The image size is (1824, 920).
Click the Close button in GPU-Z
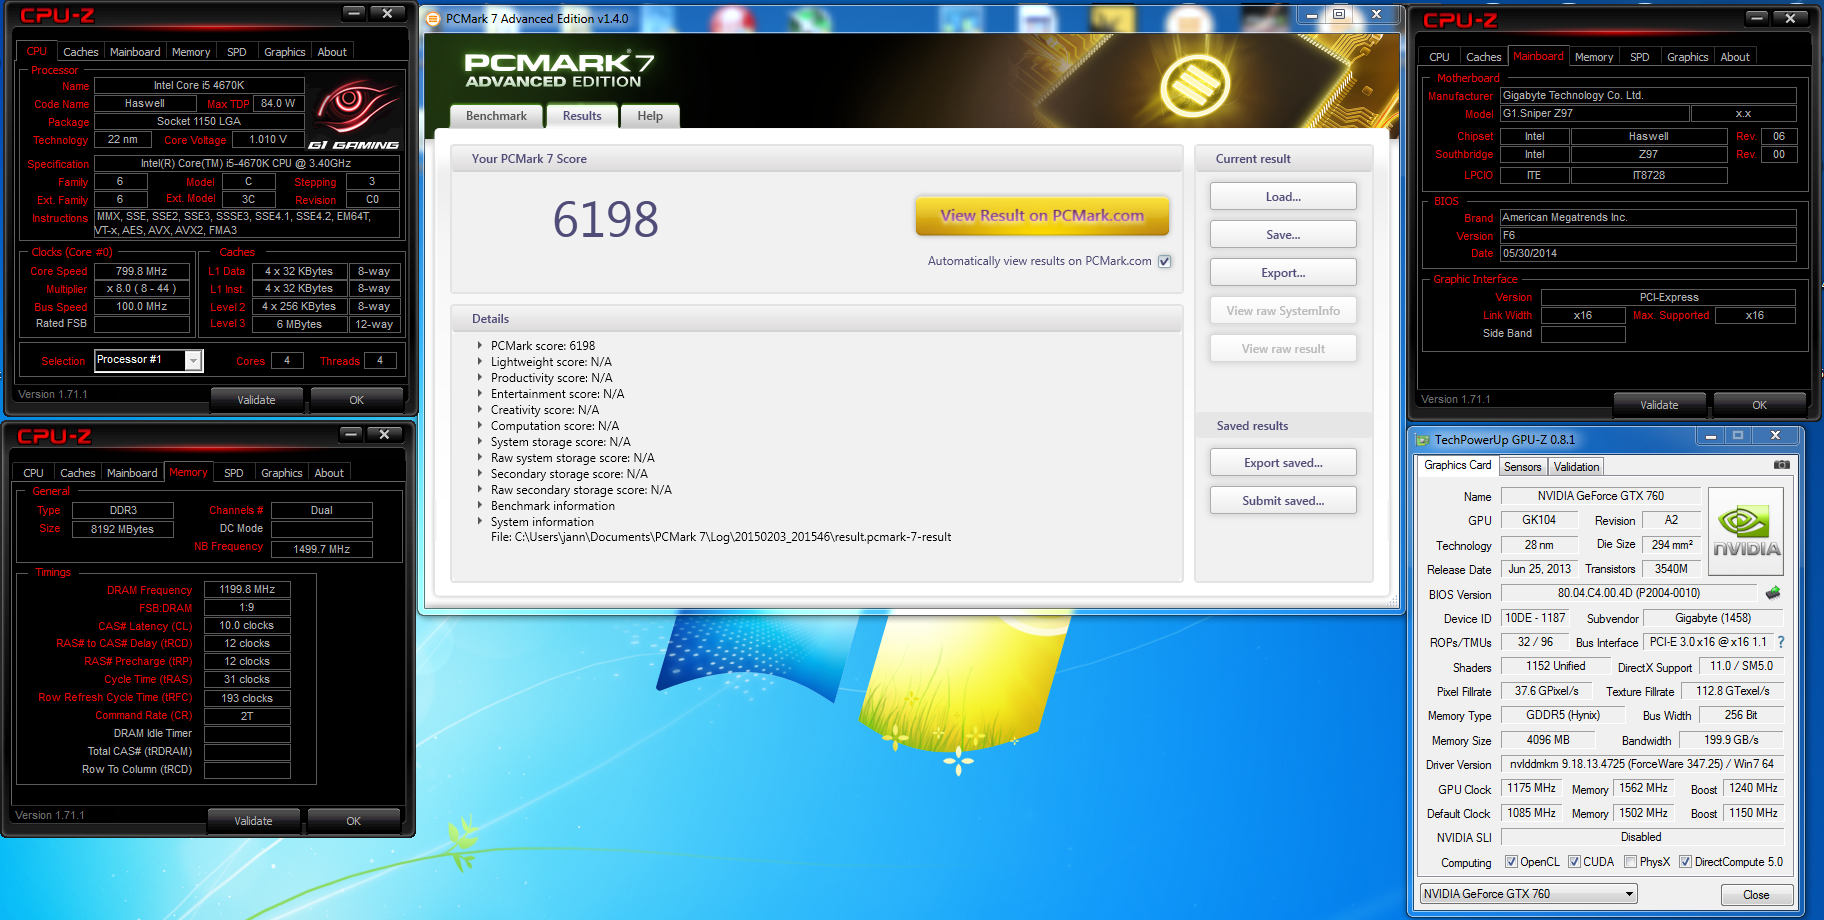[1756, 895]
